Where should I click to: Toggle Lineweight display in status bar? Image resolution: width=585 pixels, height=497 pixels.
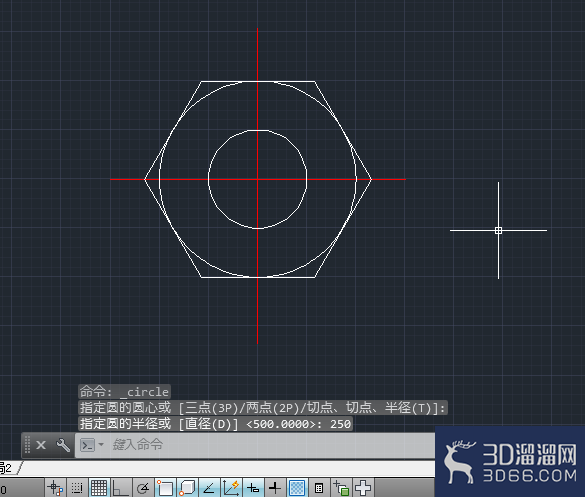coord(275,488)
